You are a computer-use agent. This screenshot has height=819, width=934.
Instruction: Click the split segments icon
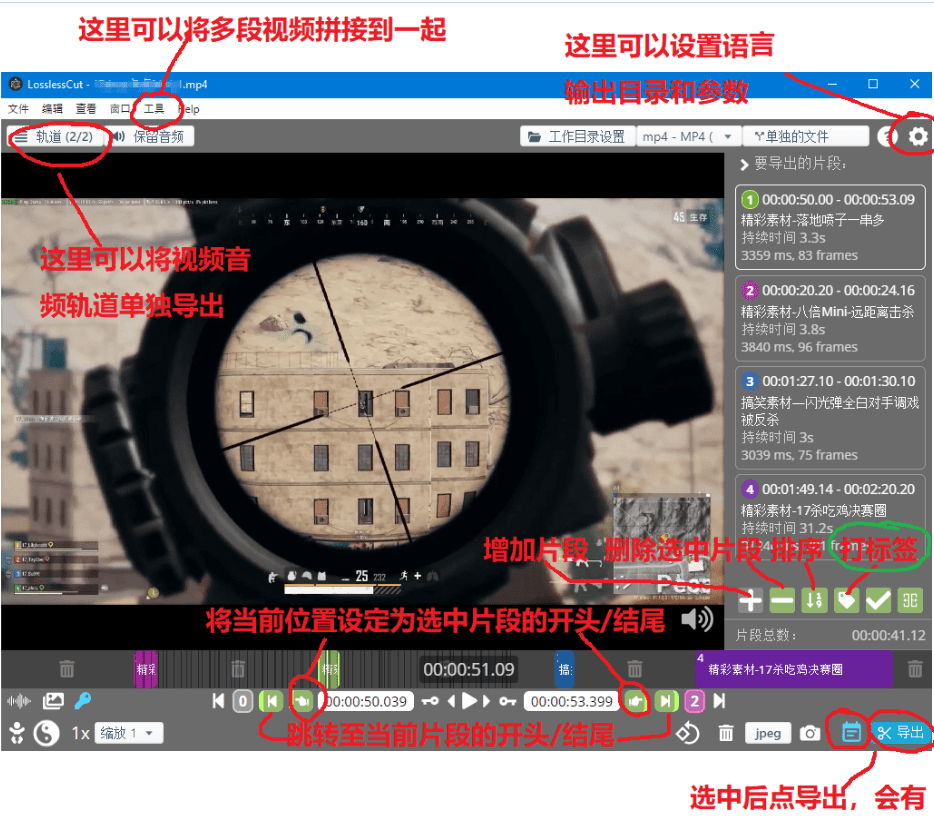(x=910, y=600)
